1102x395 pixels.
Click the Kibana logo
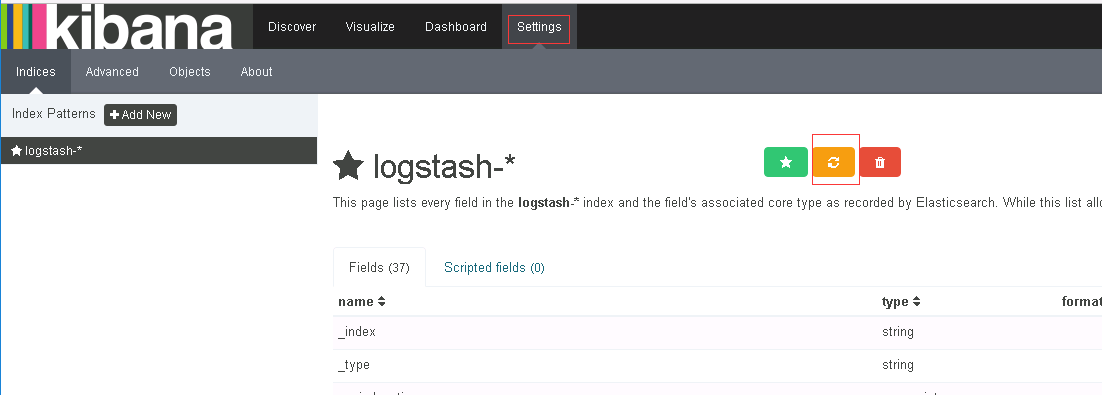pyautogui.click(x=117, y=27)
